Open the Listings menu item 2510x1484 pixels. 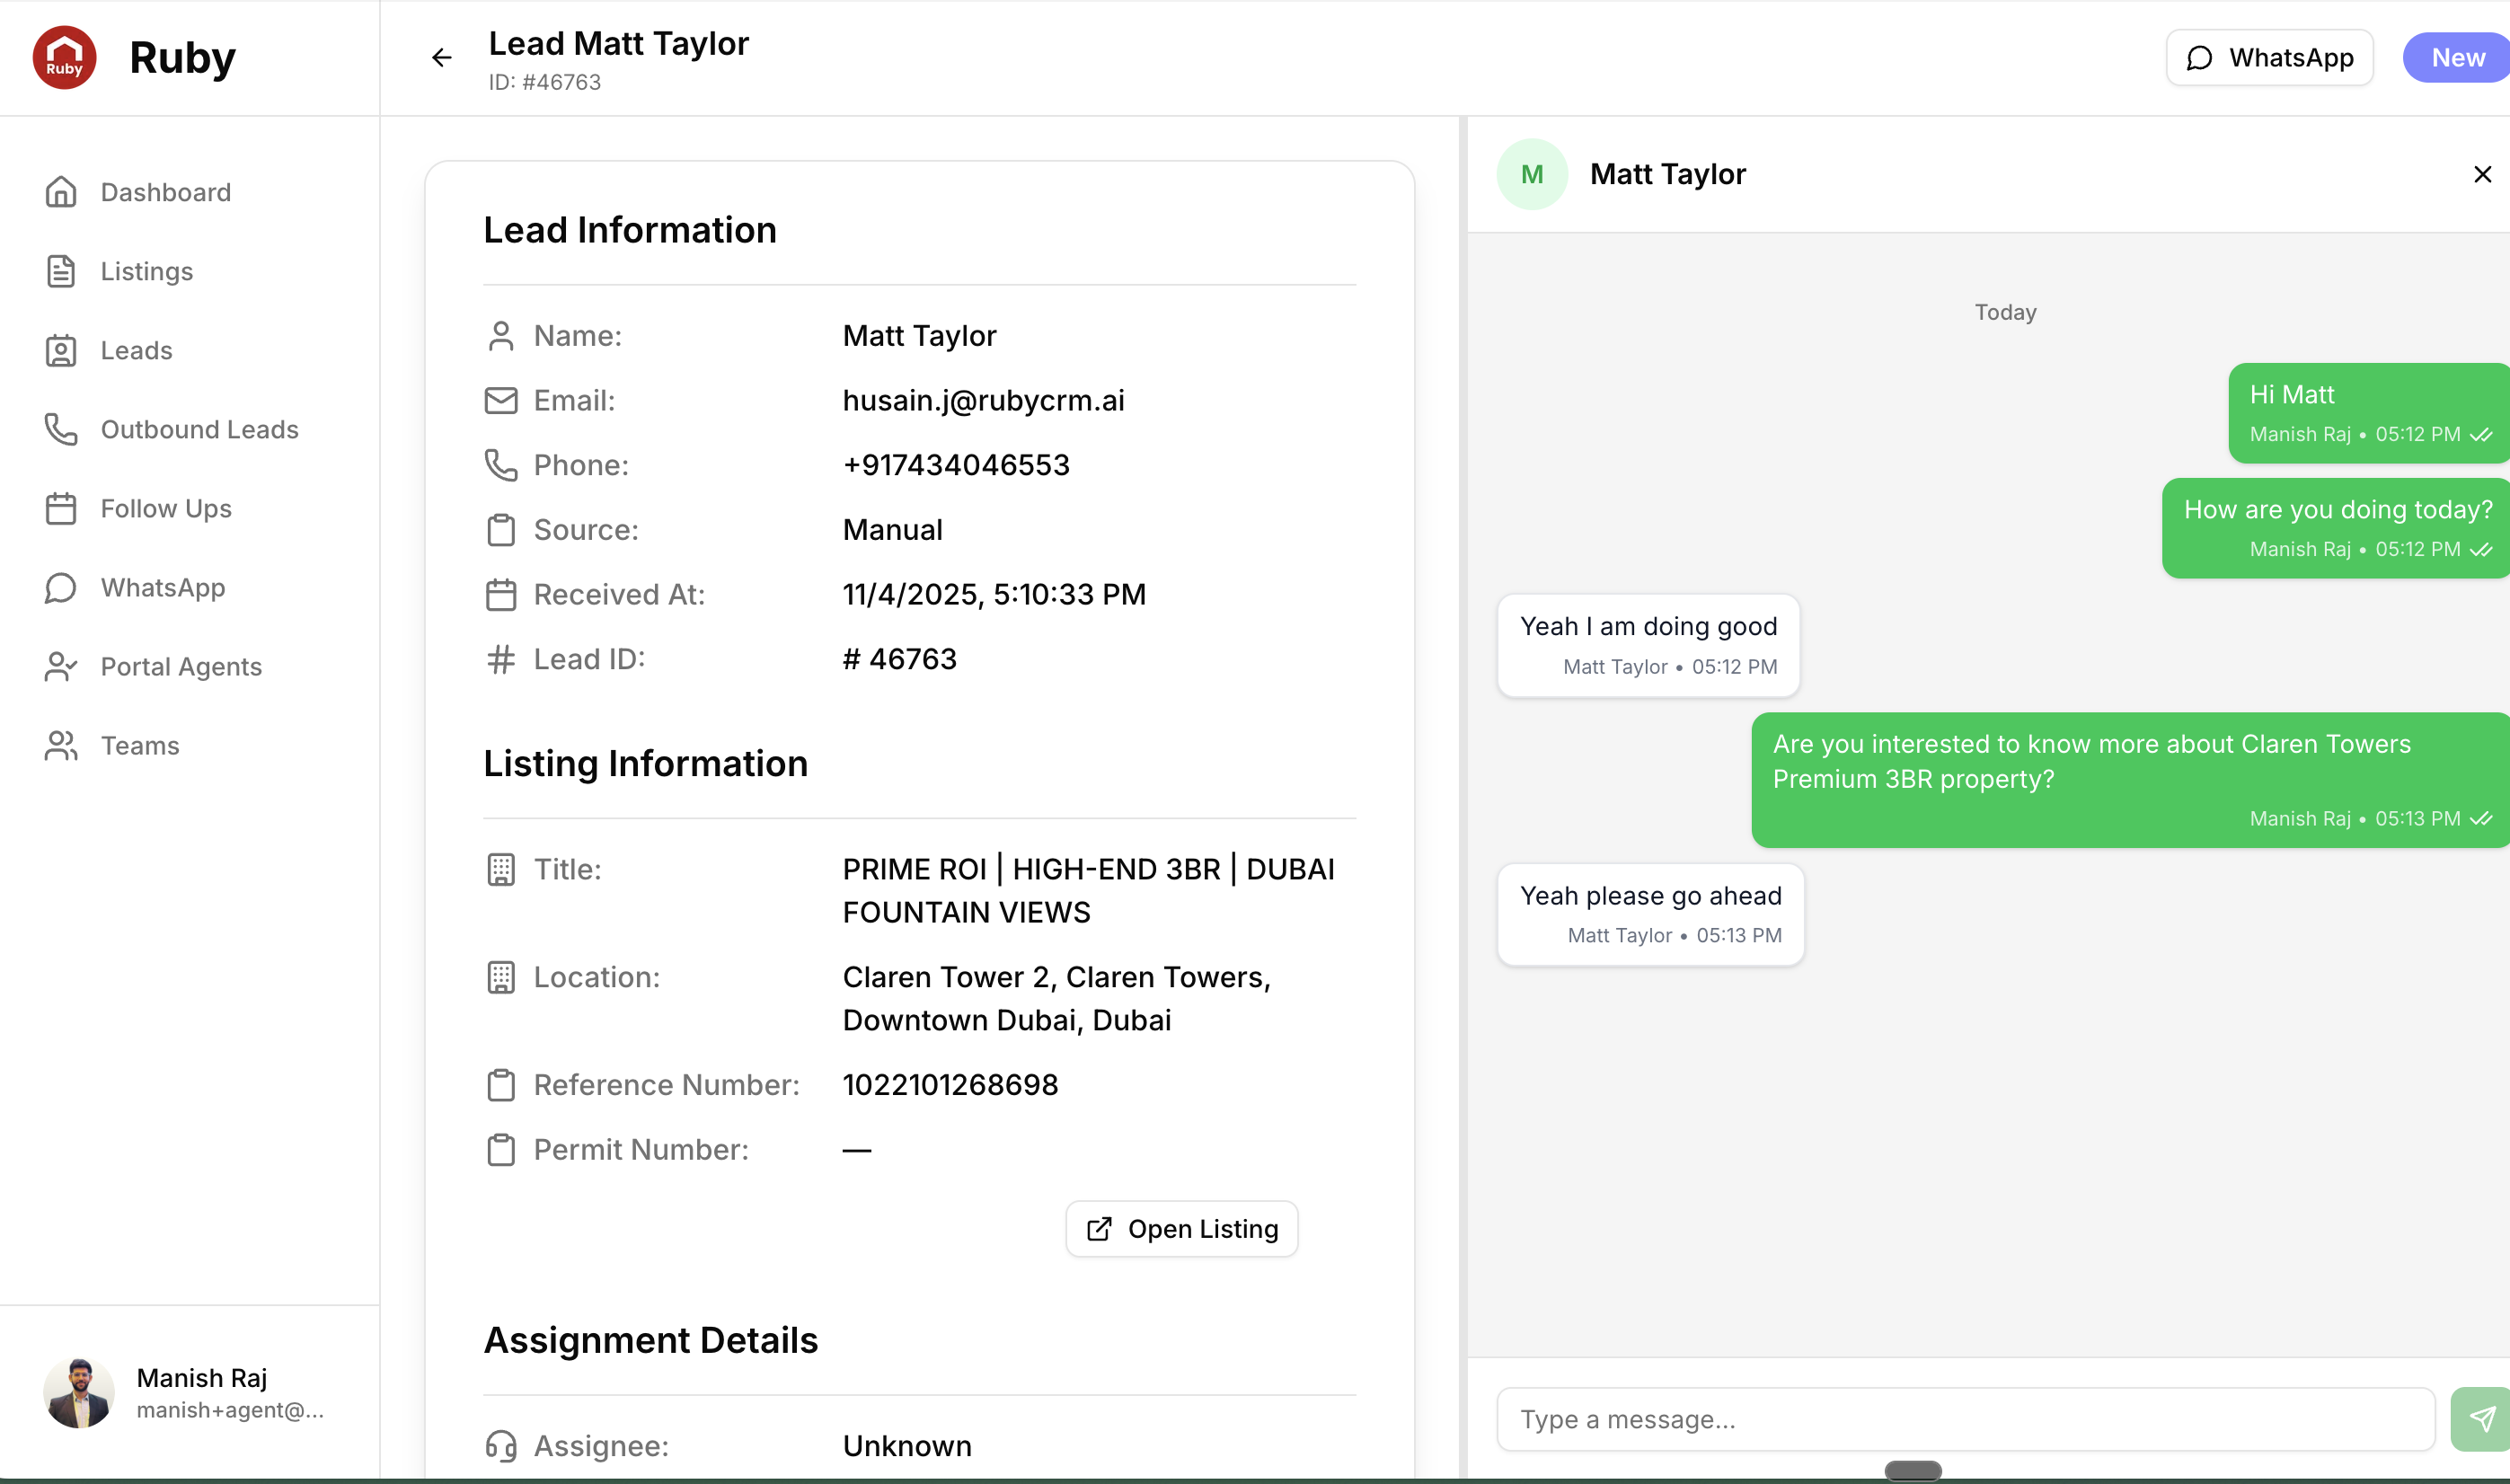[x=146, y=271]
